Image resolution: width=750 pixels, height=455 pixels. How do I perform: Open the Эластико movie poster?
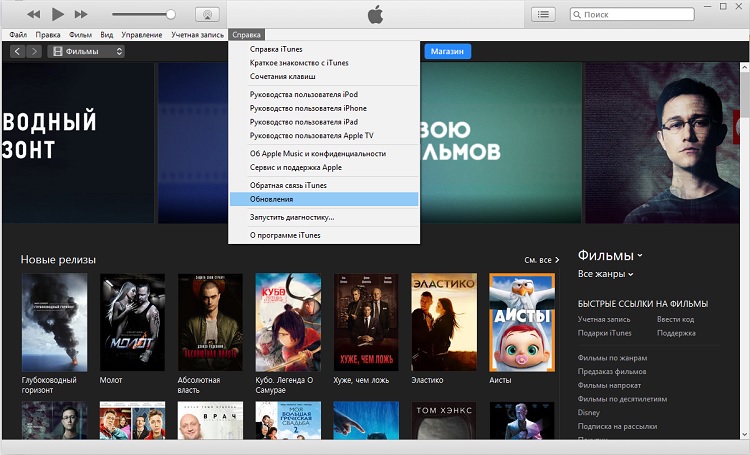click(444, 322)
